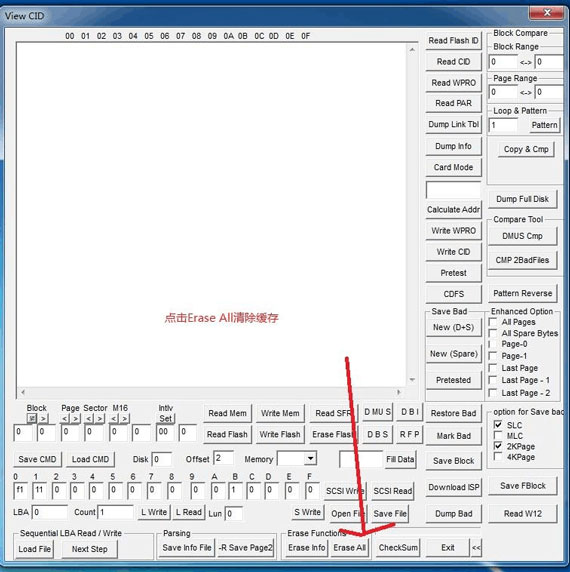Click the Dump Full Disk button

click(522, 199)
